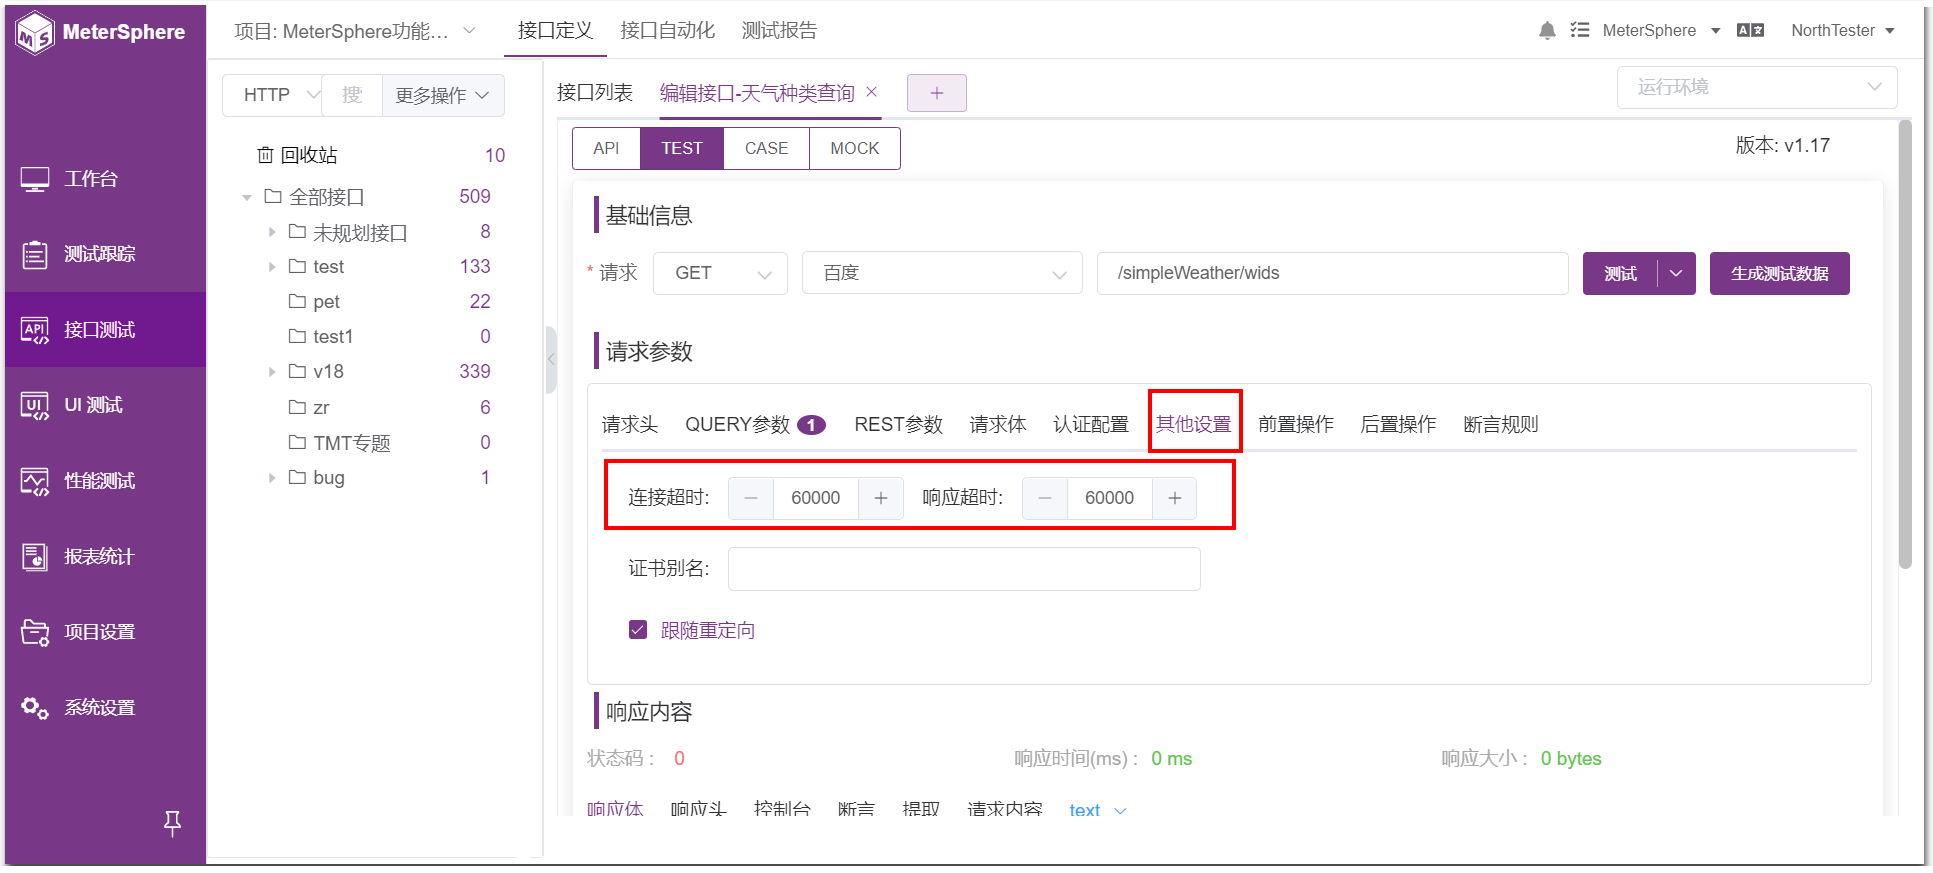Open the 百度 environment selector
Viewport: 1933px width, 873px height.
coord(942,273)
